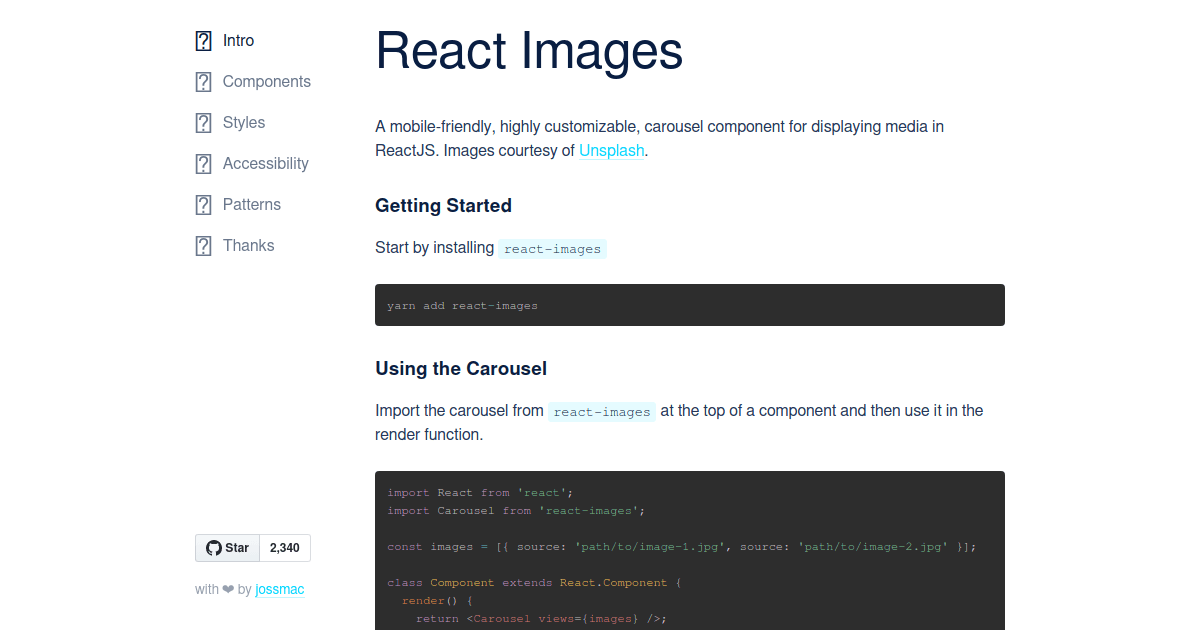The width and height of the screenshot is (1200, 630).
Task: Select the yarn add react-images code block
Action: 689,305
